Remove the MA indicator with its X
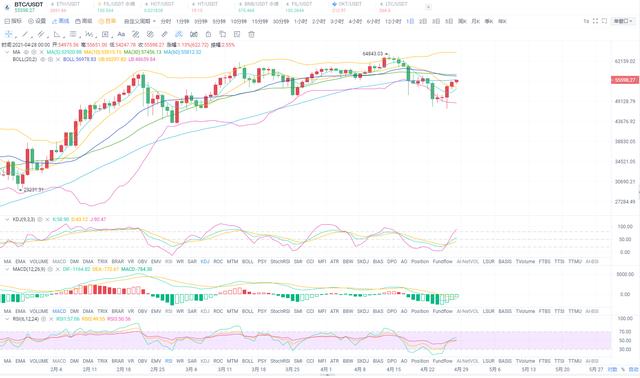 click(x=41, y=52)
